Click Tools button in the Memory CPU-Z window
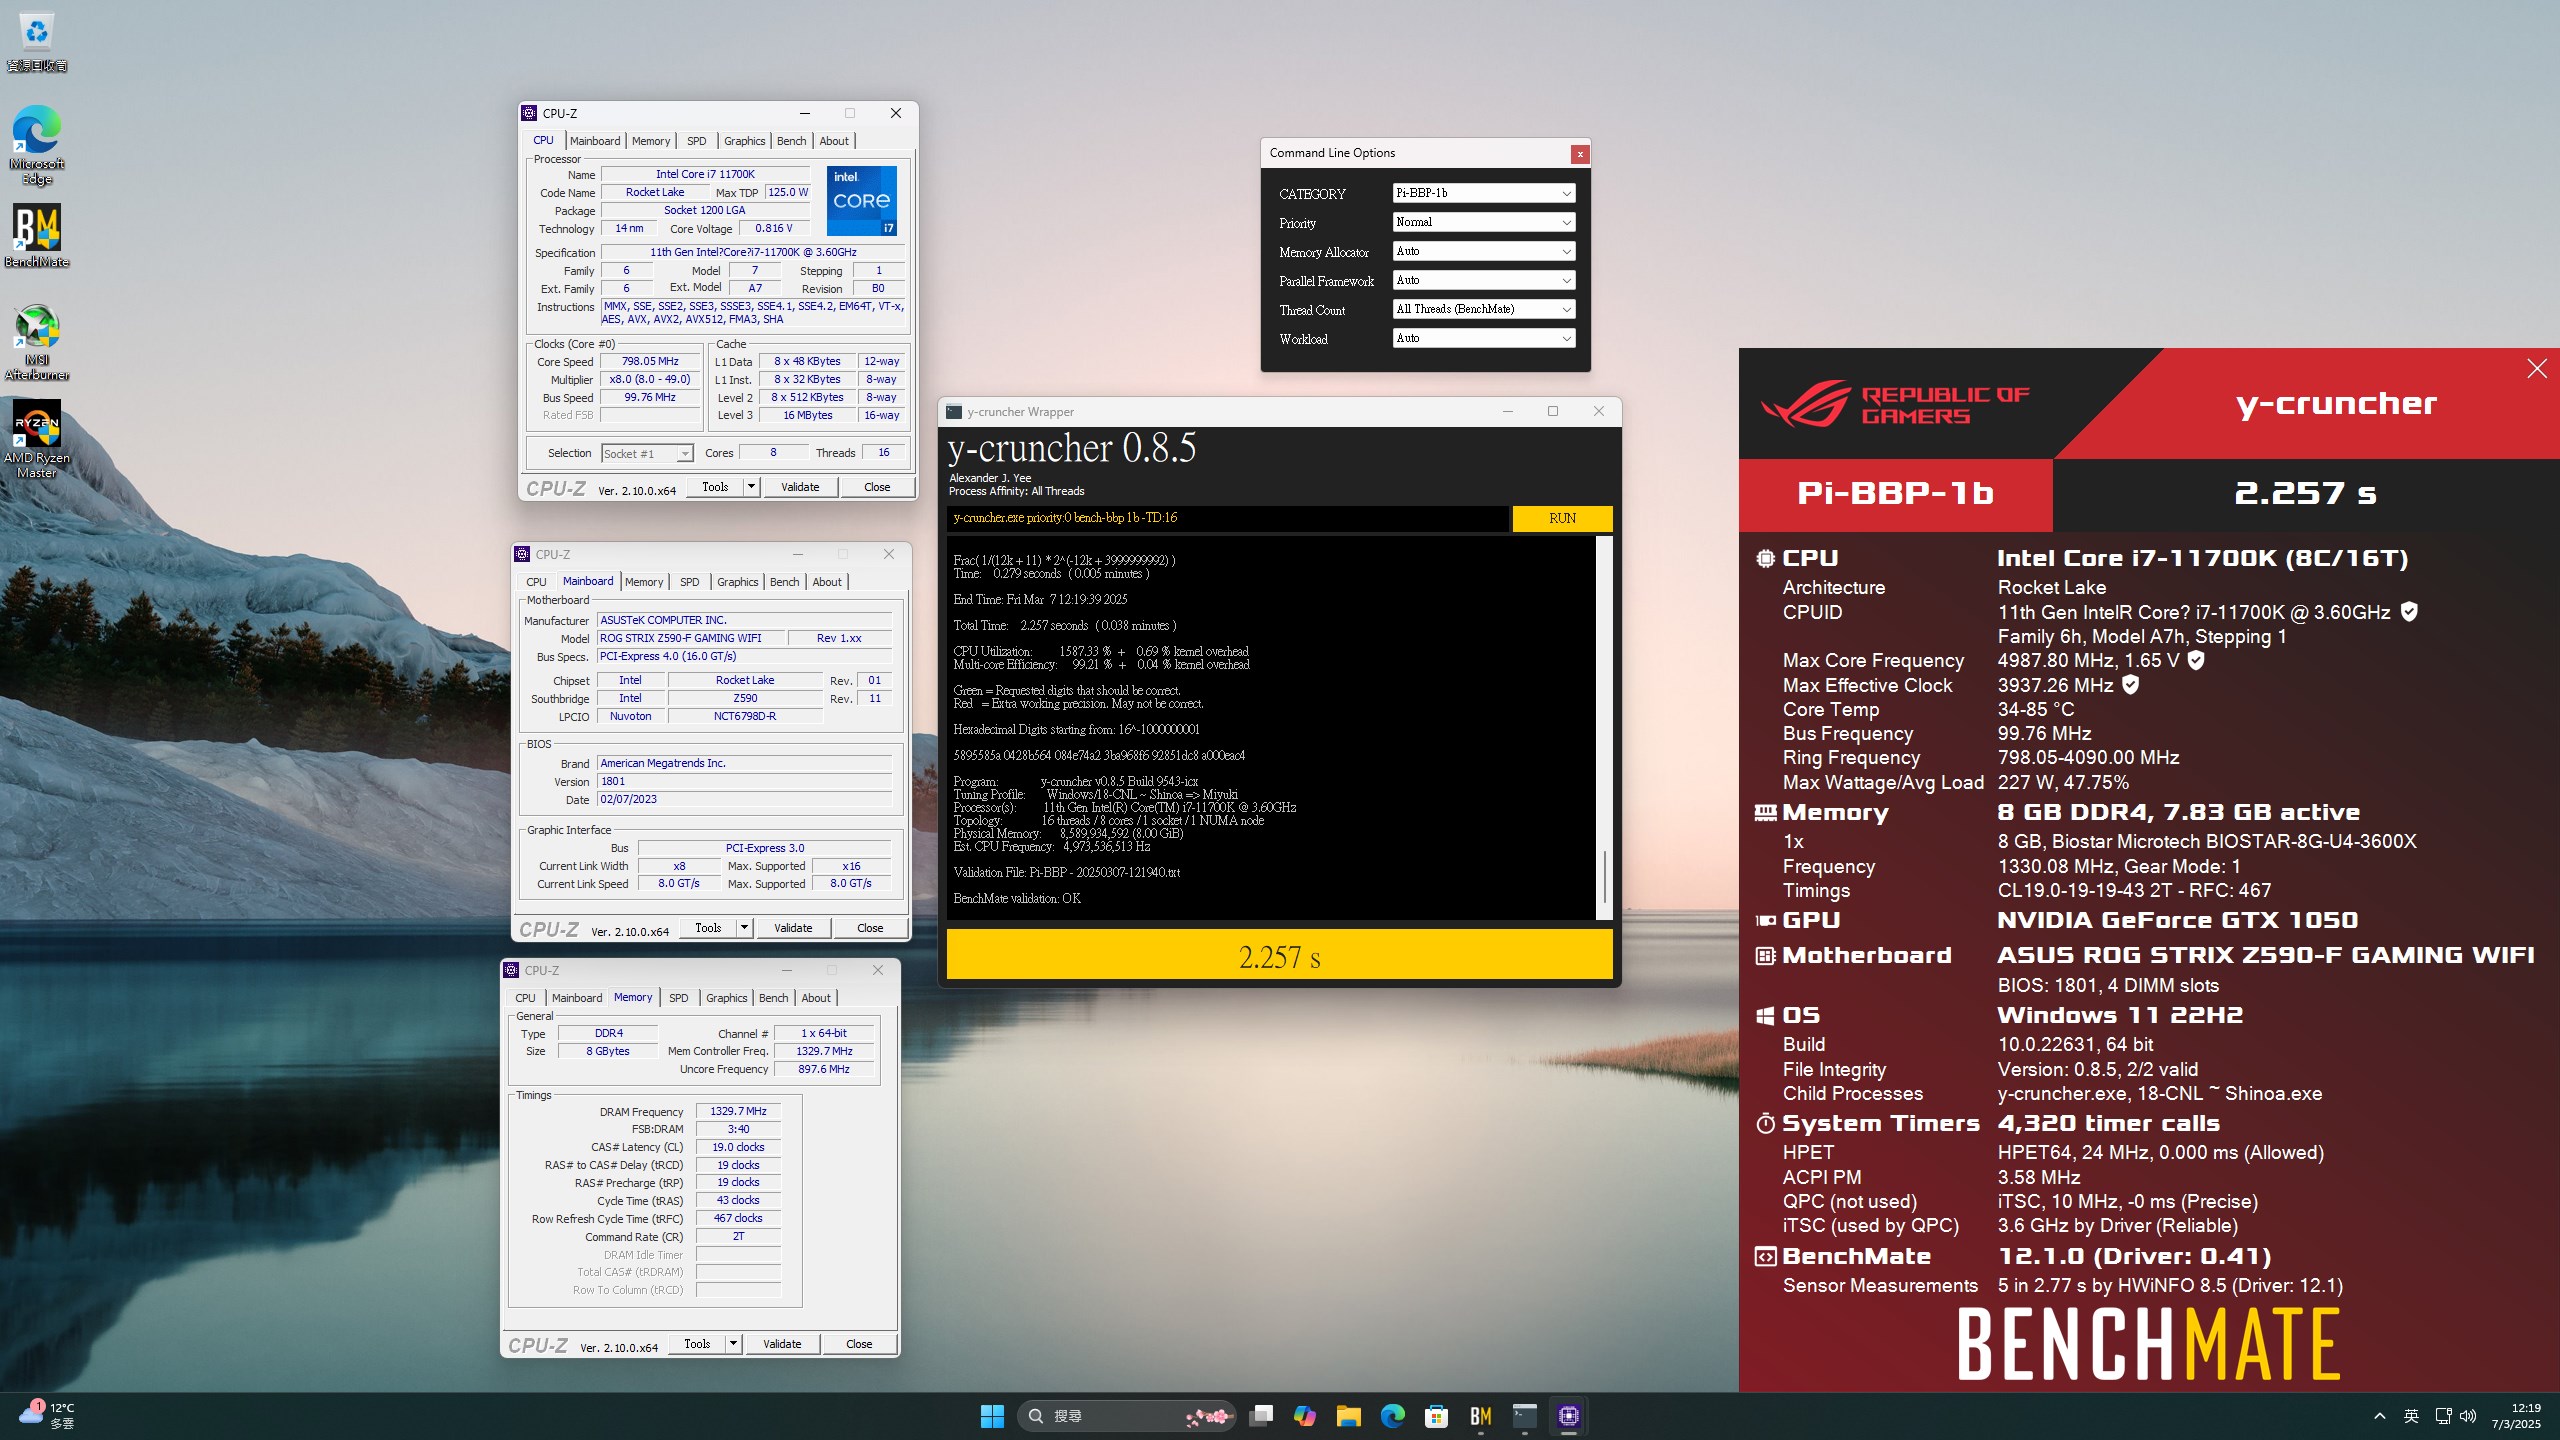2560x1440 pixels. pos(697,1344)
